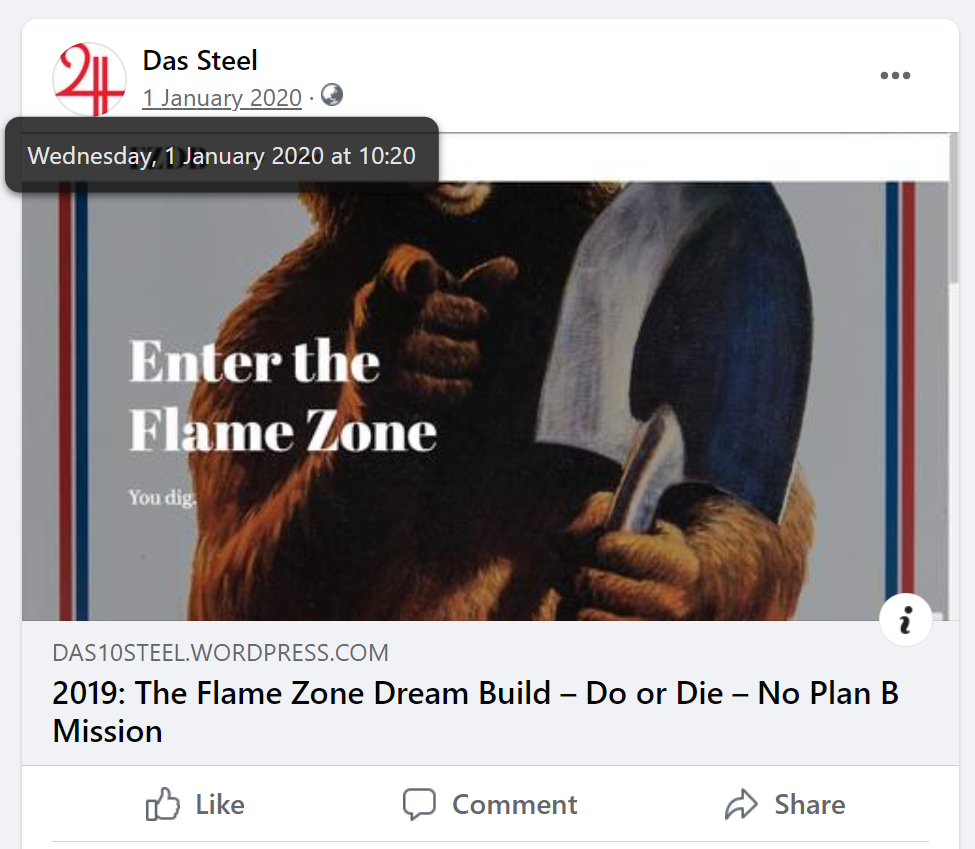
Task: Click the Share arrow icon
Action: click(741, 805)
